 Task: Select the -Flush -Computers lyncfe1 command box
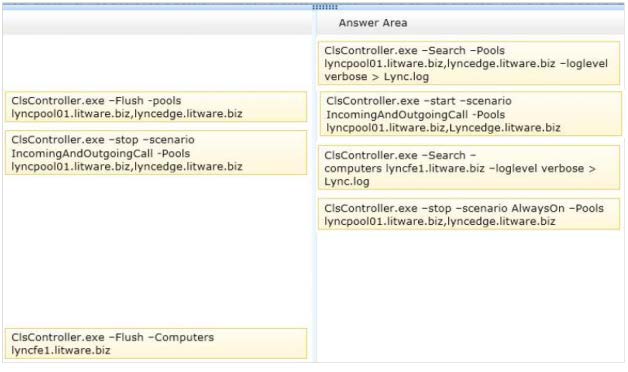click(x=156, y=344)
